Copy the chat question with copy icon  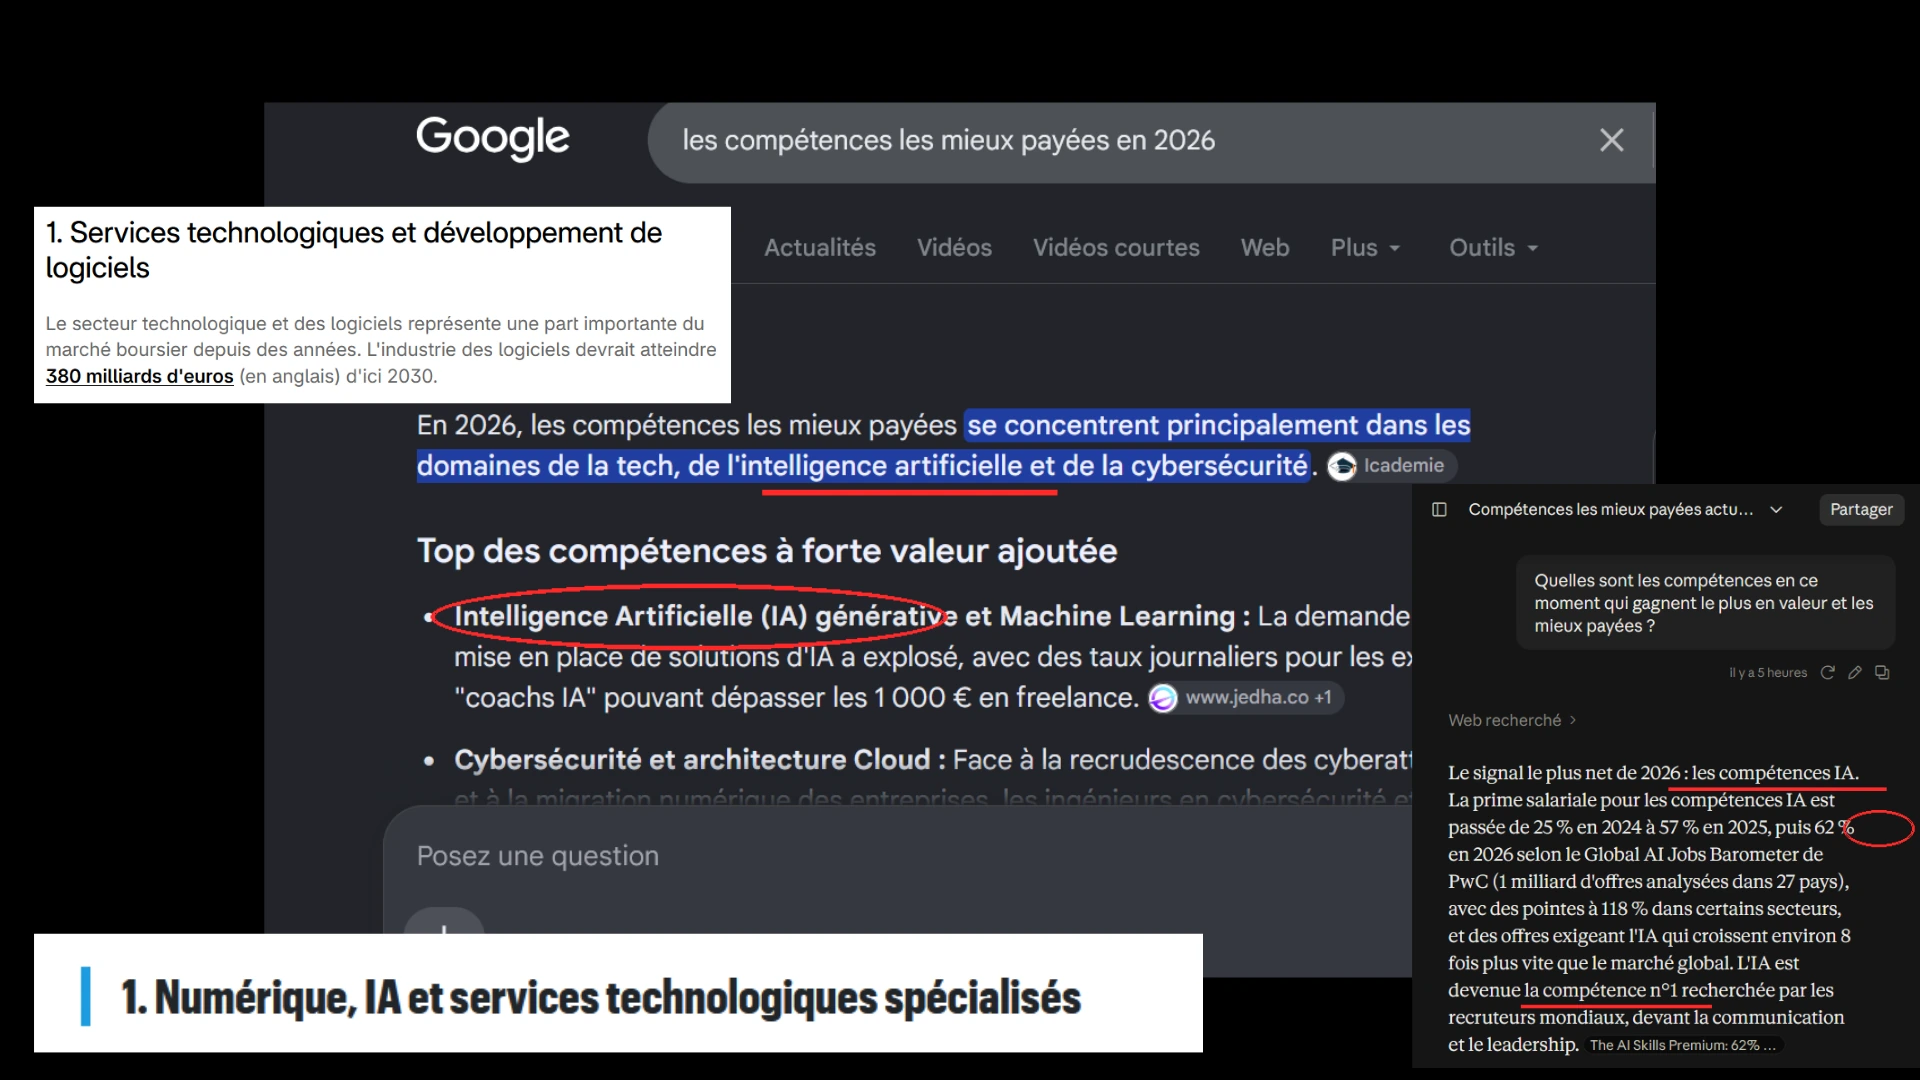[1882, 673]
